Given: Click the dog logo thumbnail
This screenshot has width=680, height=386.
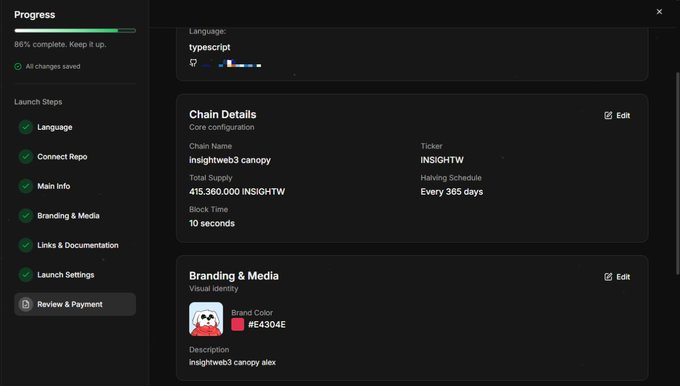Looking at the screenshot, I should [206, 319].
